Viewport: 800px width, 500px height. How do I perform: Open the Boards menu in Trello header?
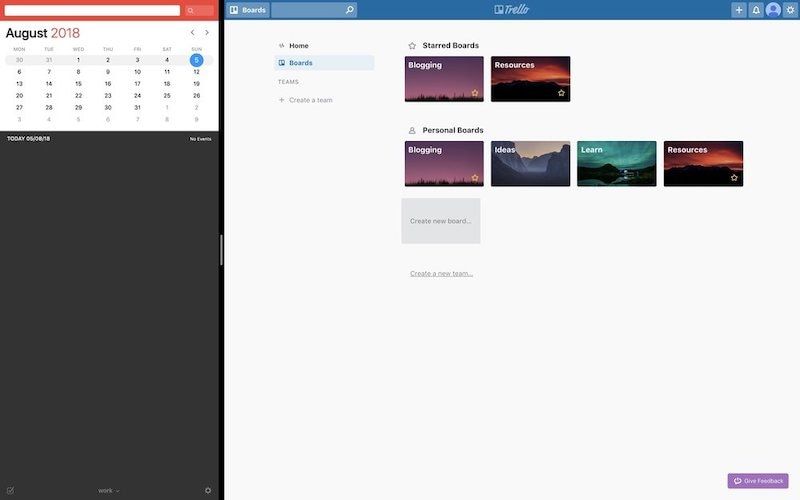pyautogui.click(x=247, y=10)
